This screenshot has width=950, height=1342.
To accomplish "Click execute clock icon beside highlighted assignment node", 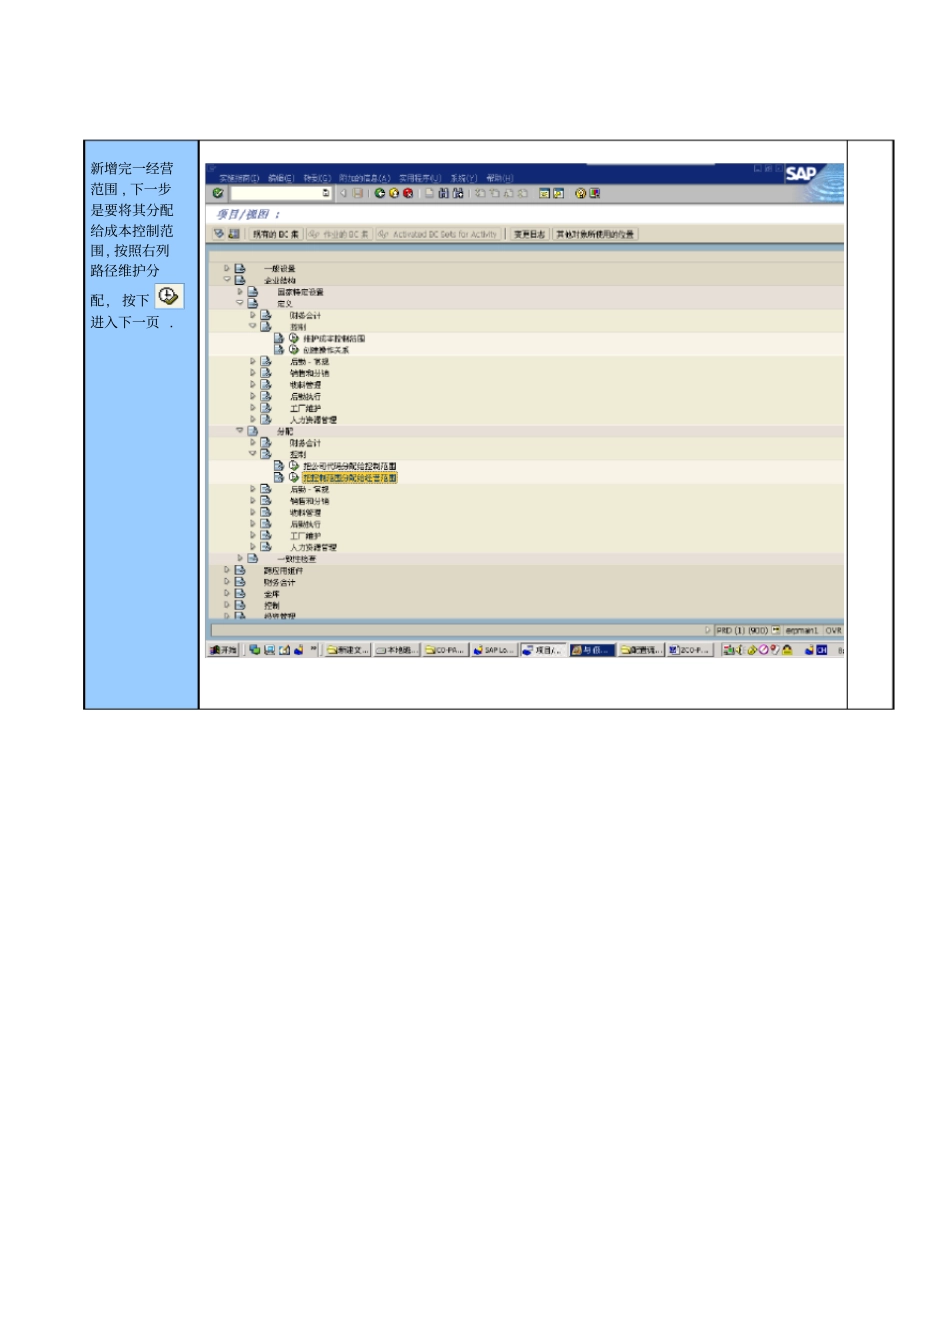I will (x=294, y=478).
